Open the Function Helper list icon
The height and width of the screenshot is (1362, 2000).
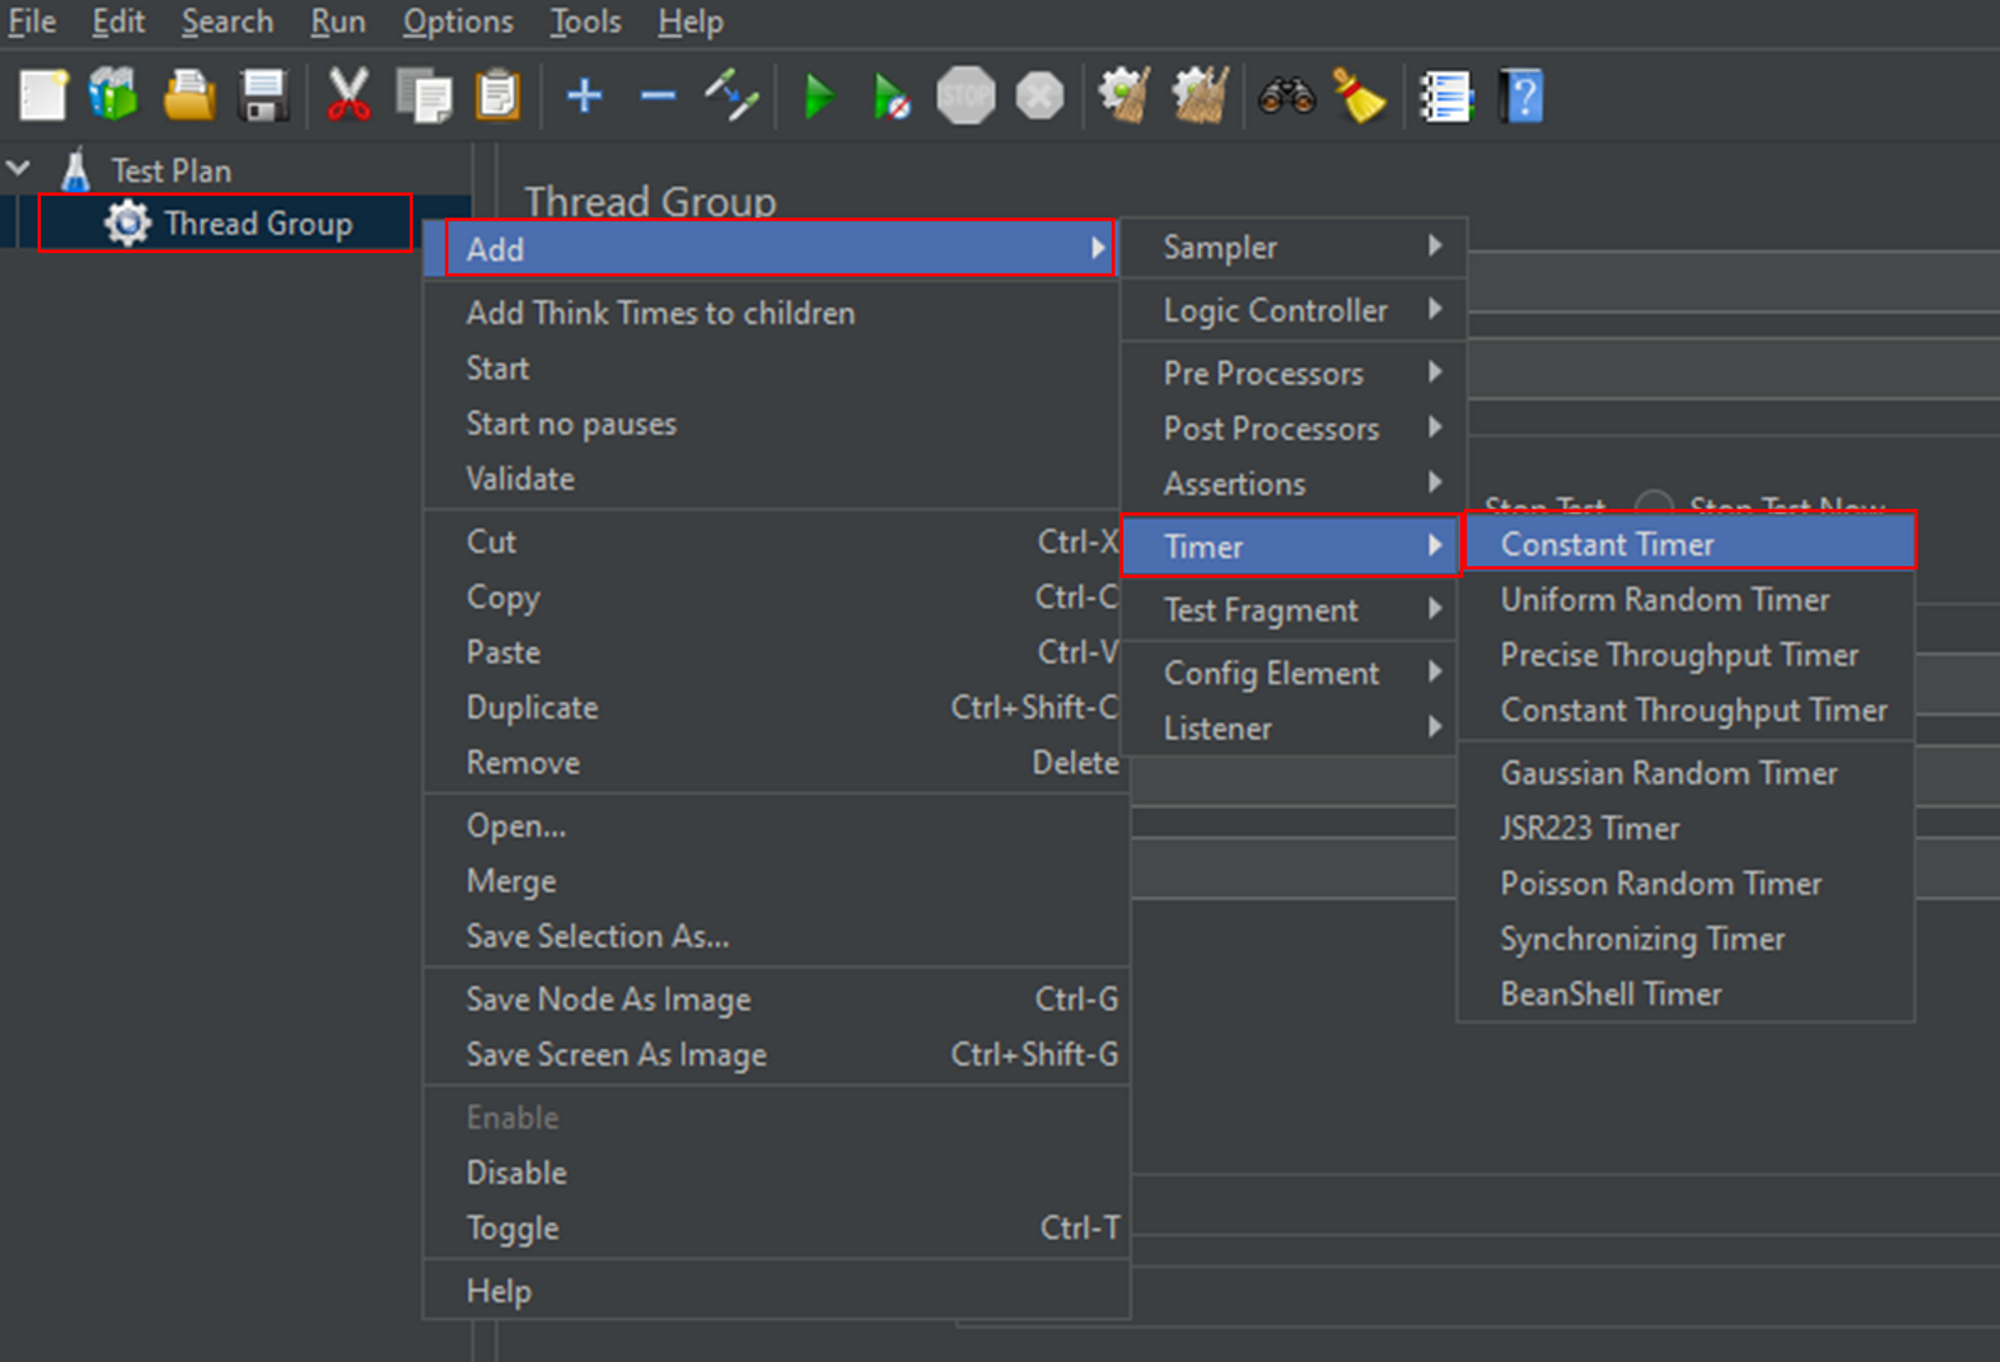click(x=1446, y=97)
